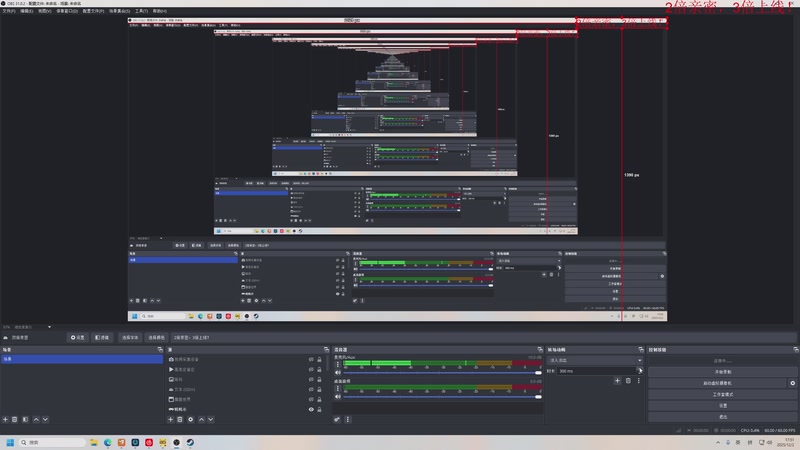Open Filters button in source toolbar
This screenshot has height=450, width=800.
point(102,337)
